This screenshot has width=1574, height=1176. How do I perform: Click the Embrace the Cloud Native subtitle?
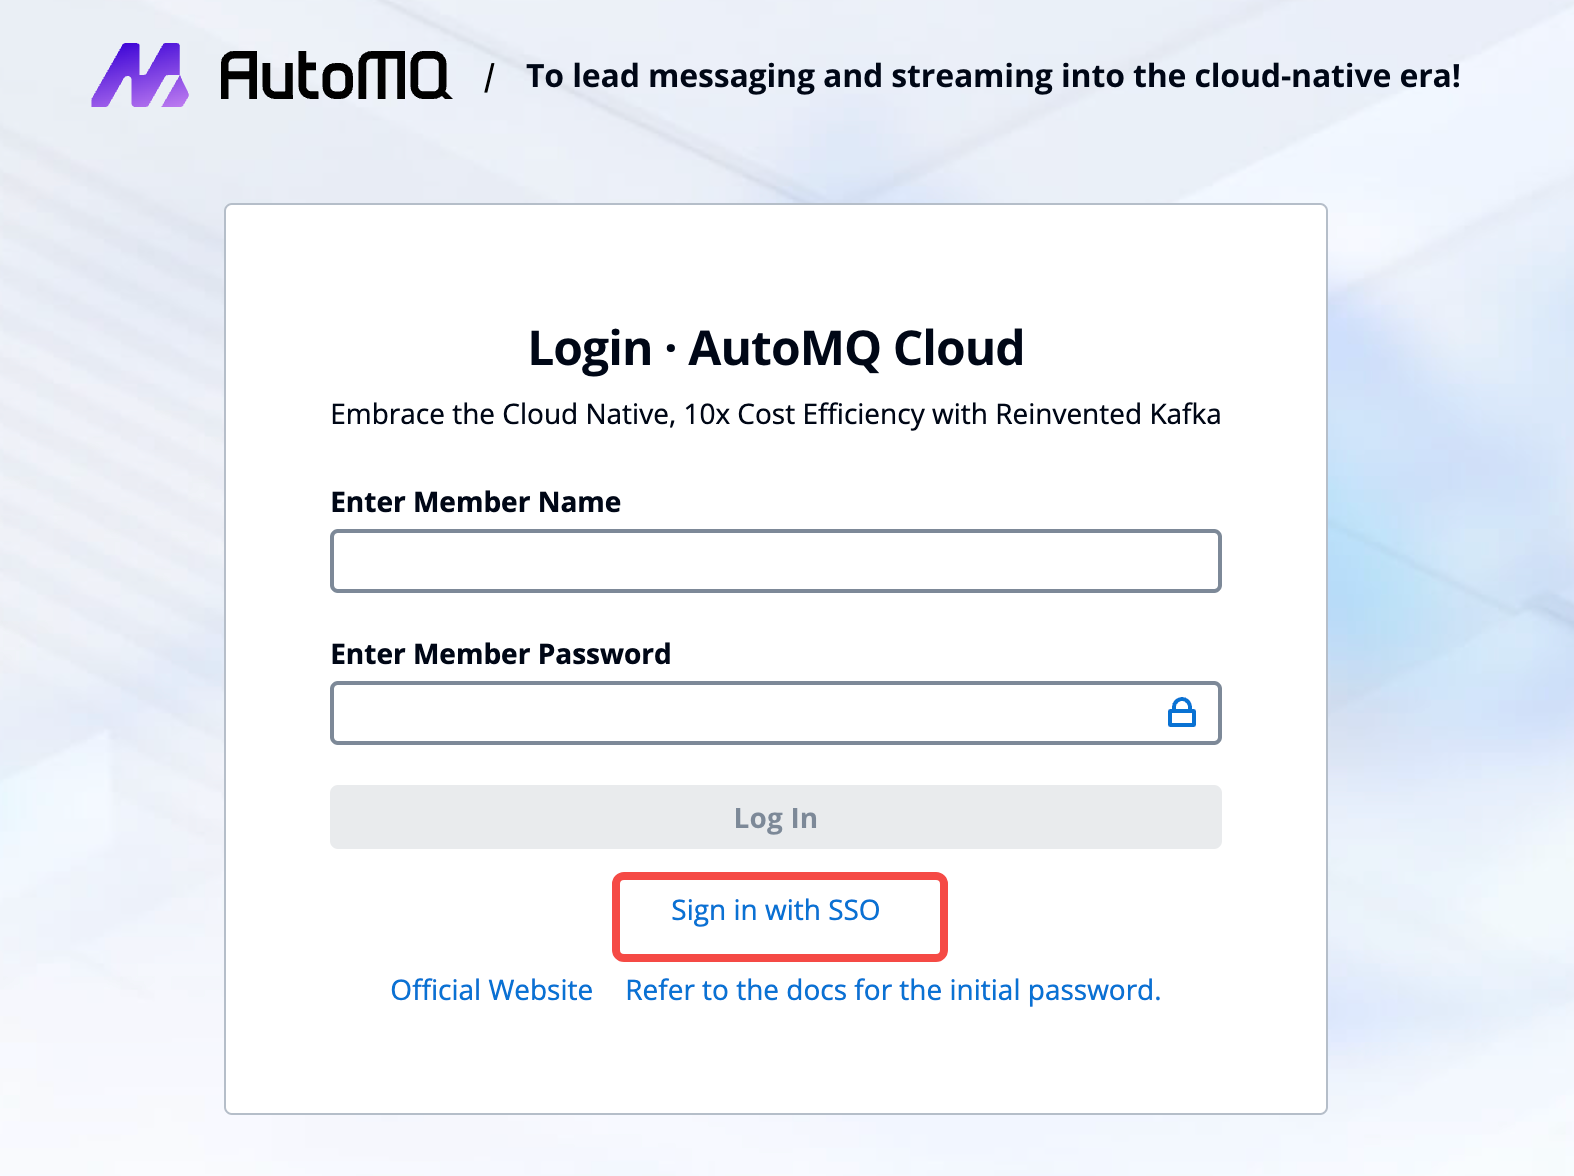click(x=776, y=414)
